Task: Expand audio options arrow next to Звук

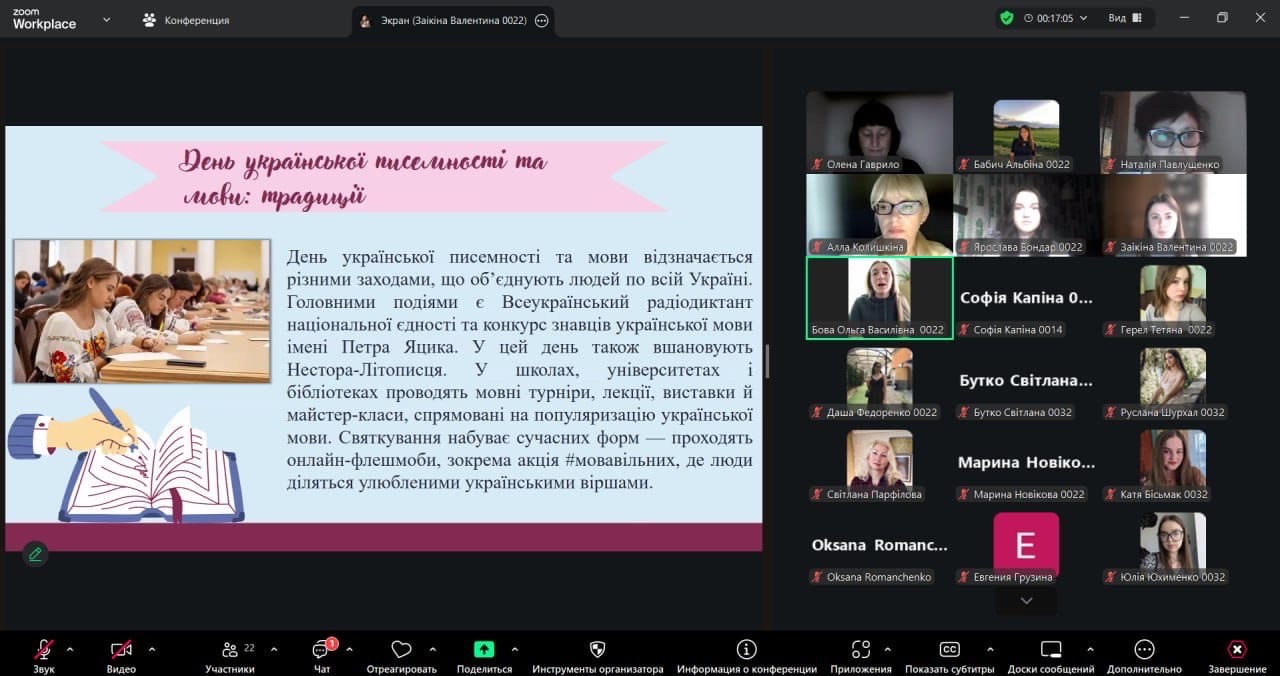Action: [76, 648]
